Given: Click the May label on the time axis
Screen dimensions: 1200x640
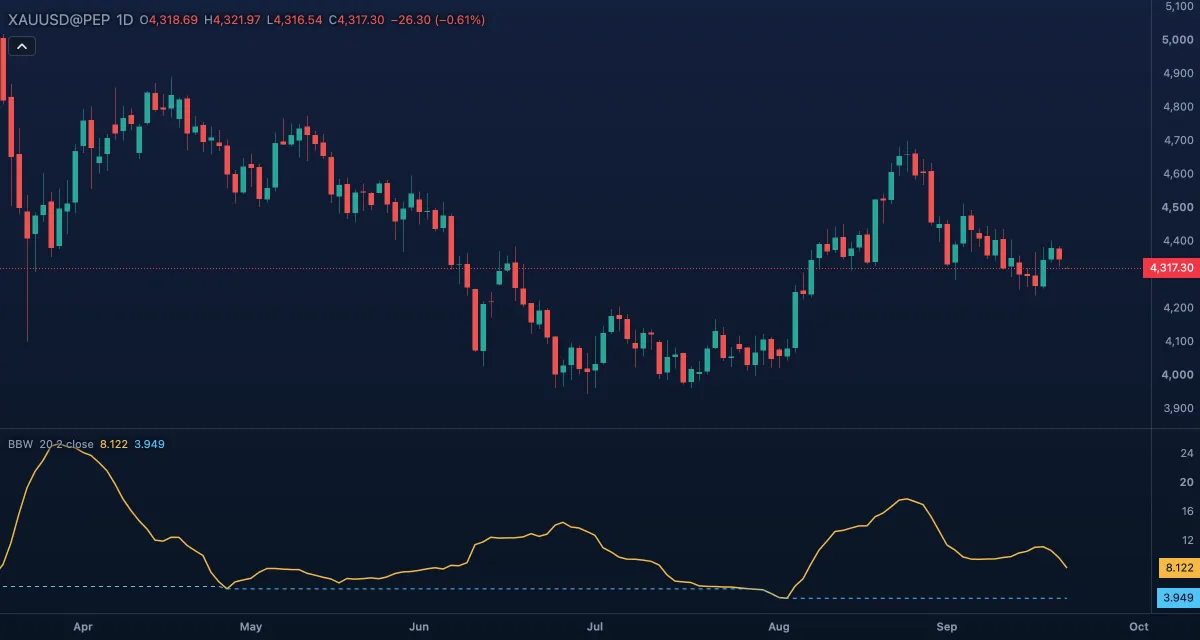Looking at the screenshot, I should click(x=251, y=627).
